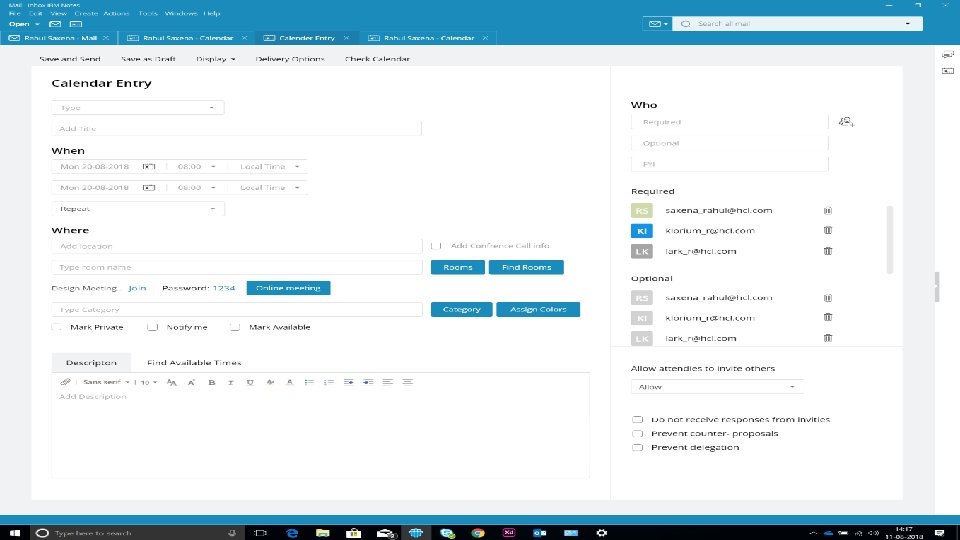The width and height of the screenshot is (960, 540).
Task: Delete lark_r@hcl.com under Required list
Action: click(x=828, y=251)
